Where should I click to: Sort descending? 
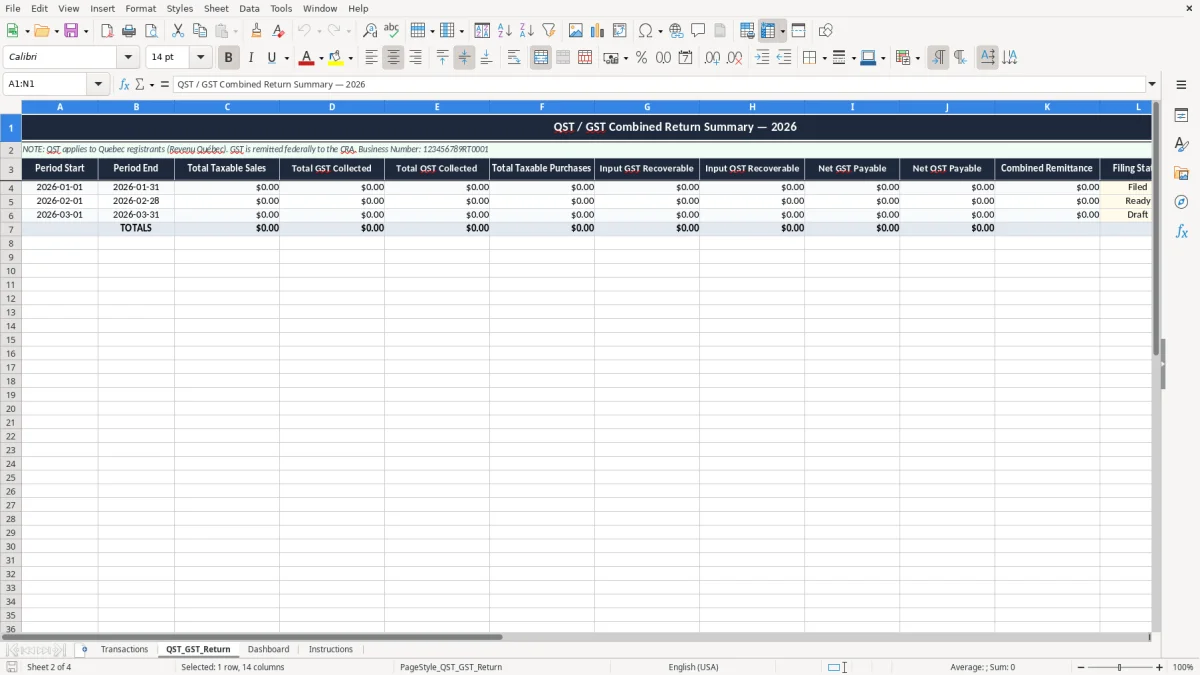point(527,31)
